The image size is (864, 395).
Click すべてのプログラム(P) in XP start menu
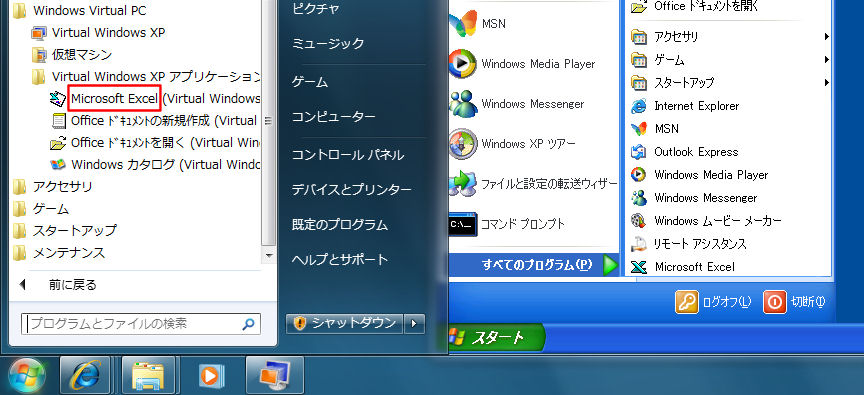(534, 265)
